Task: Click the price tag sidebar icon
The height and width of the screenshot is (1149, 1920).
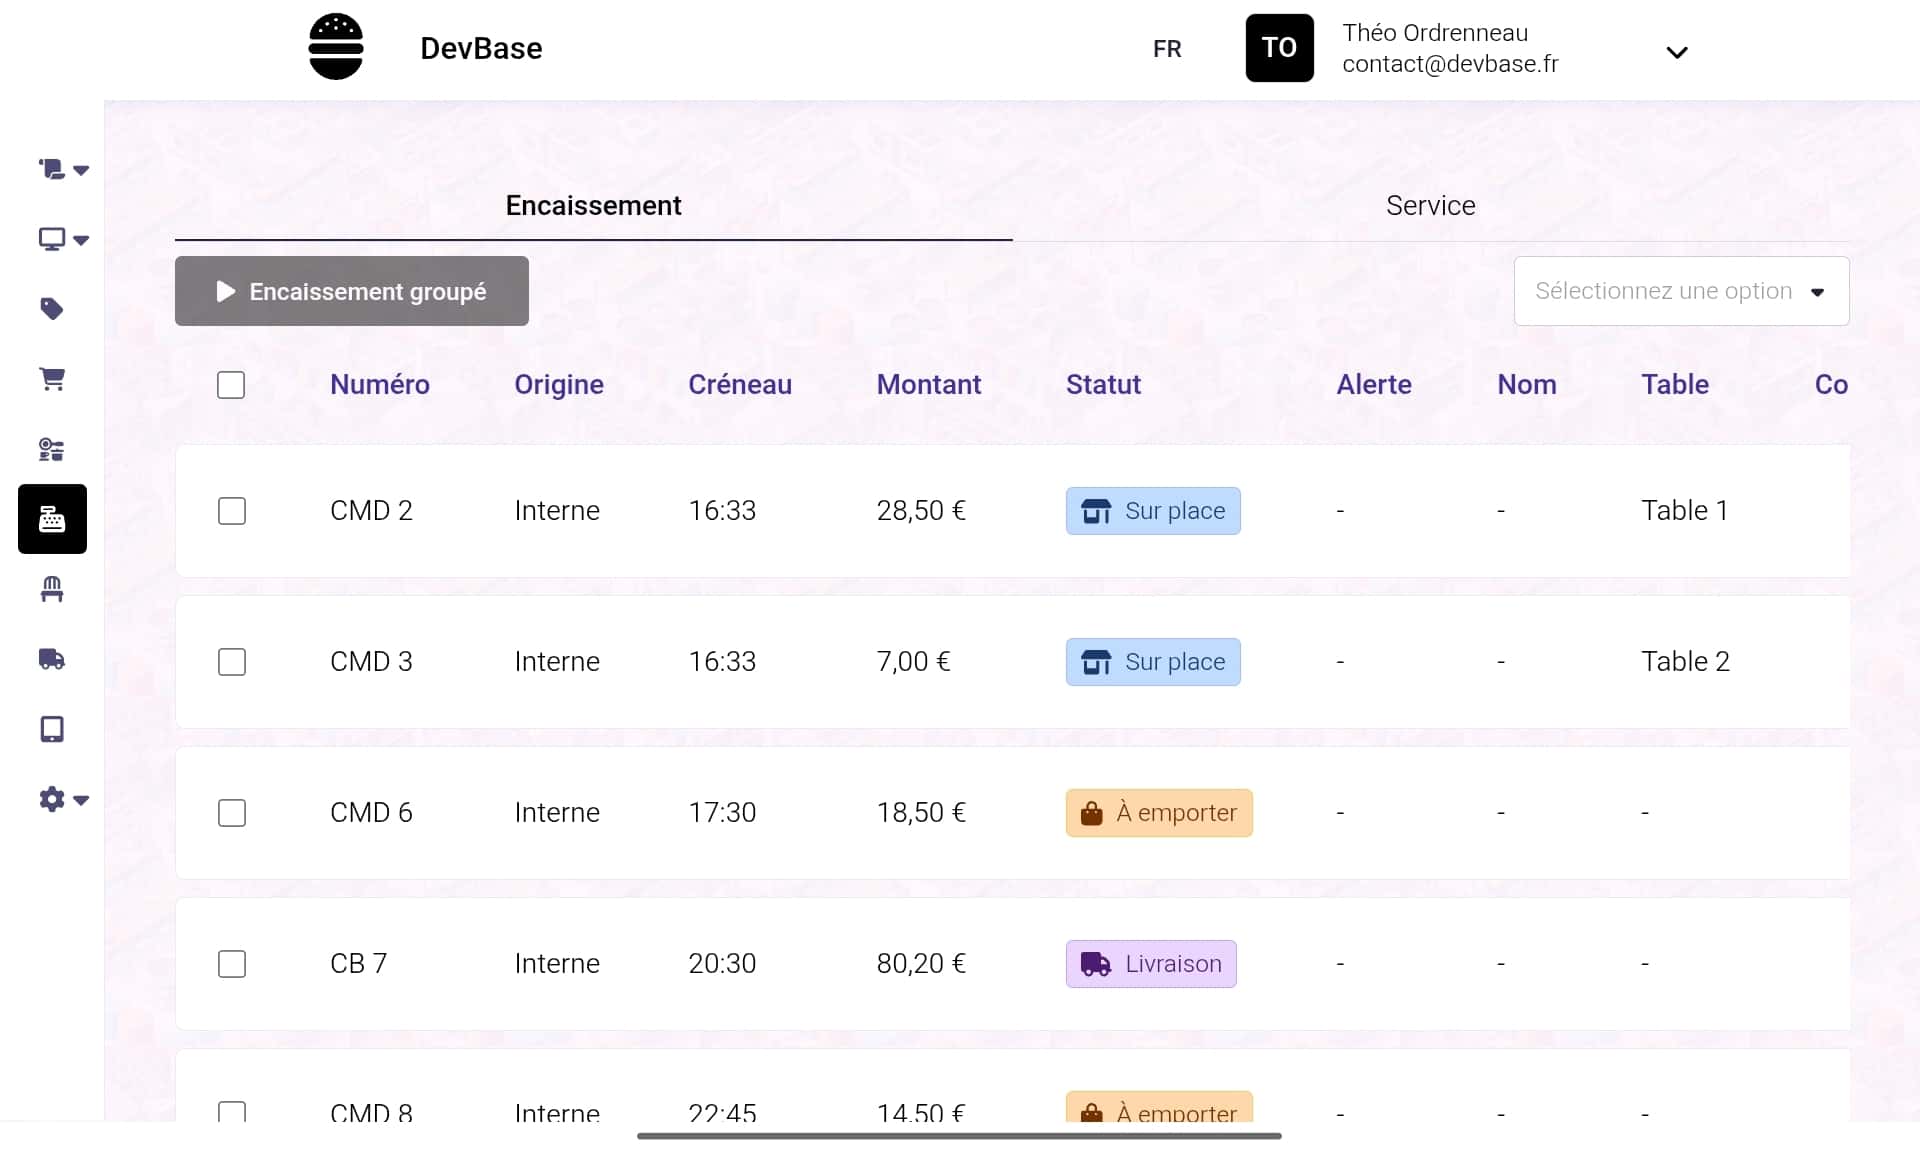Action: pos(52,309)
